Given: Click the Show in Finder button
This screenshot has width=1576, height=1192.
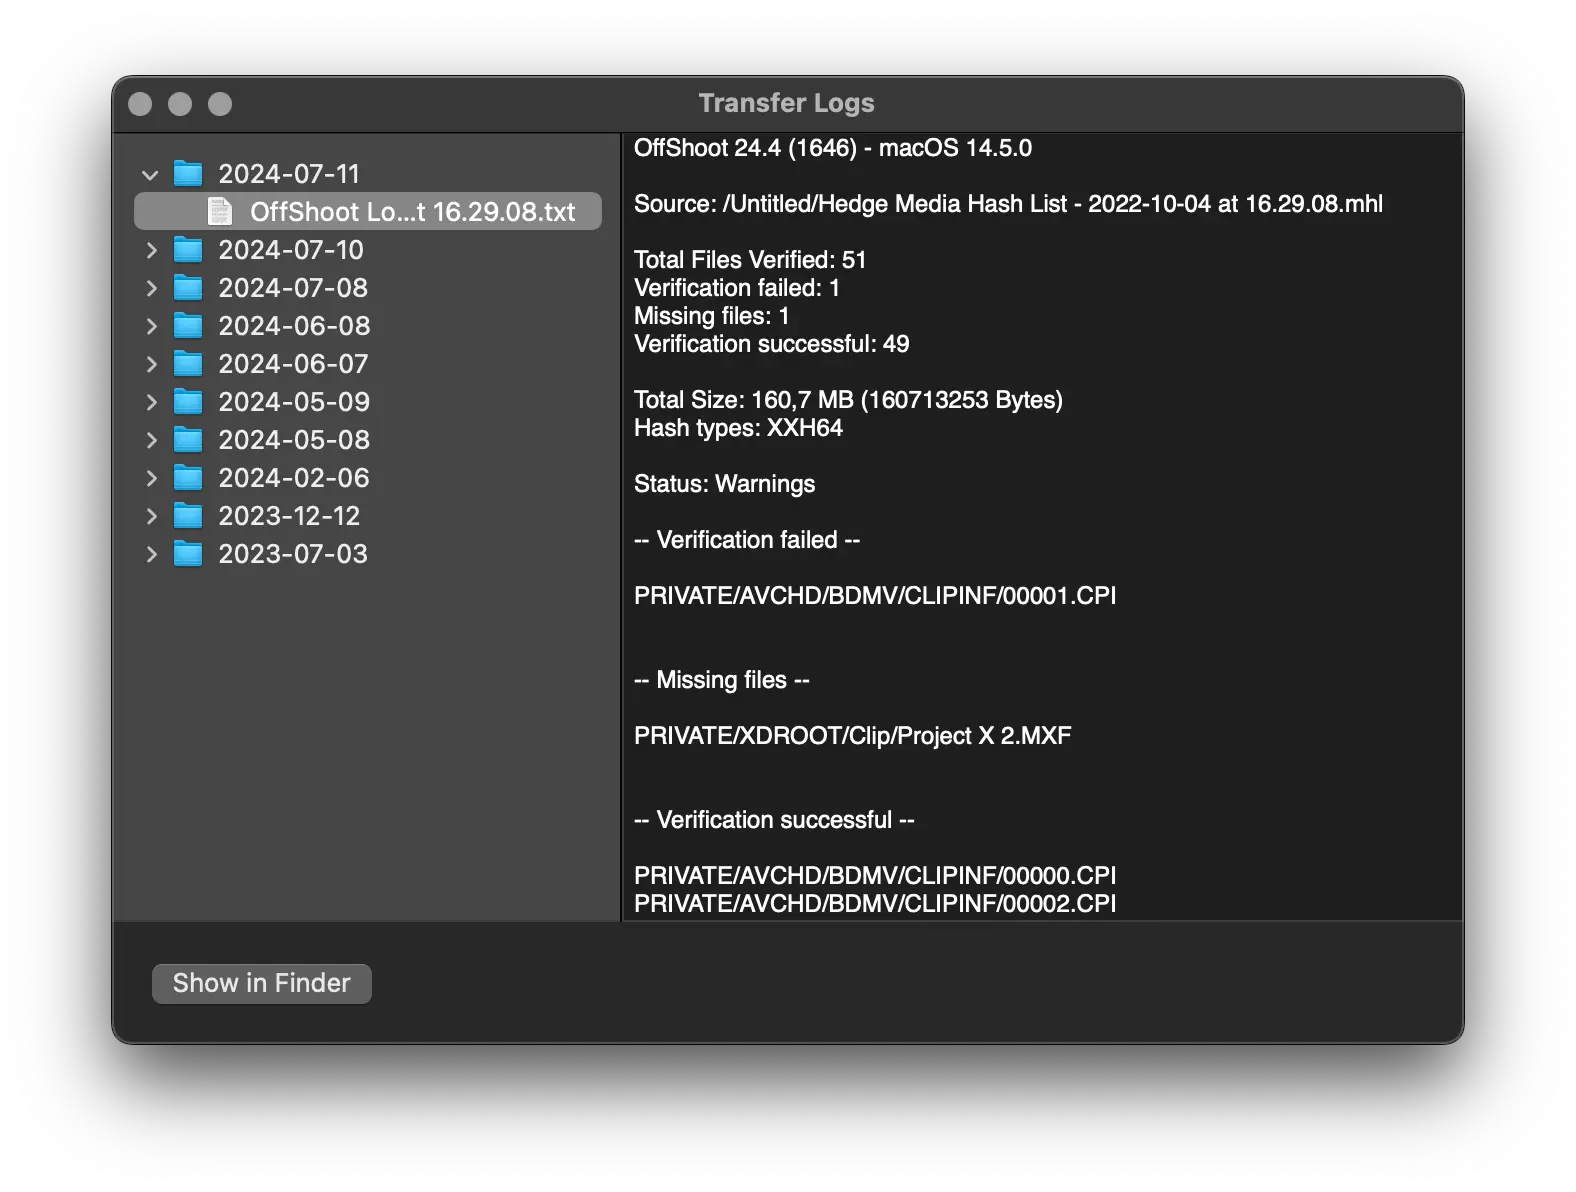Looking at the screenshot, I should [262, 983].
